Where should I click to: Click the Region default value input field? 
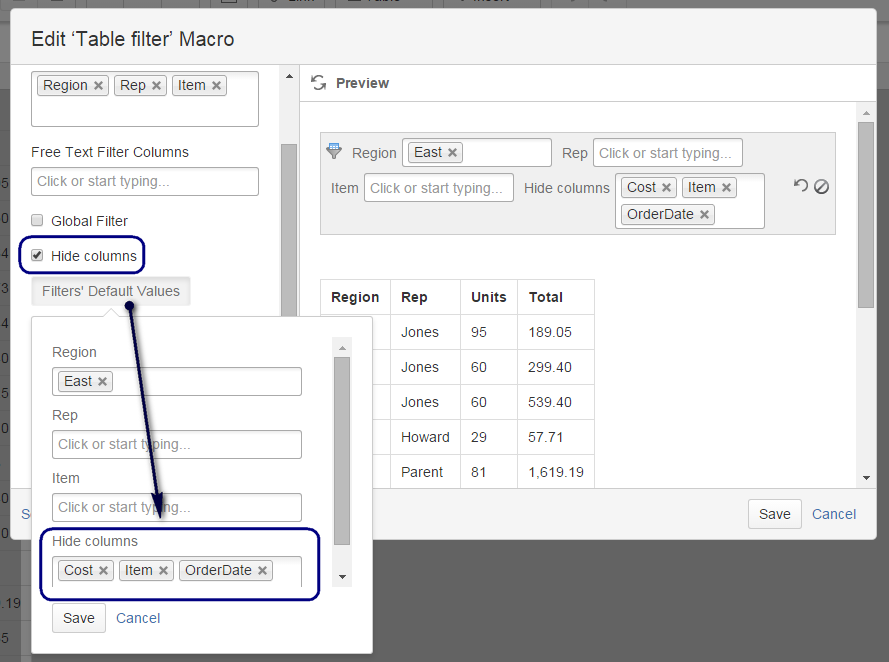click(176, 381)
